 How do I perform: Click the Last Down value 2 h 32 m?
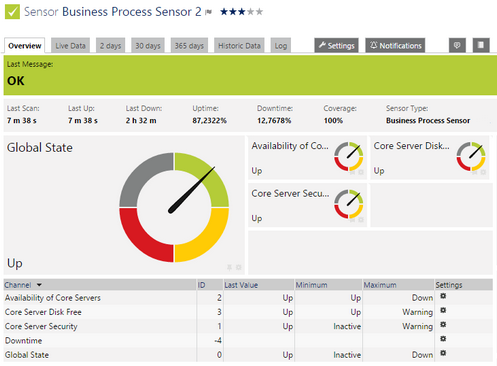(141, 121)
